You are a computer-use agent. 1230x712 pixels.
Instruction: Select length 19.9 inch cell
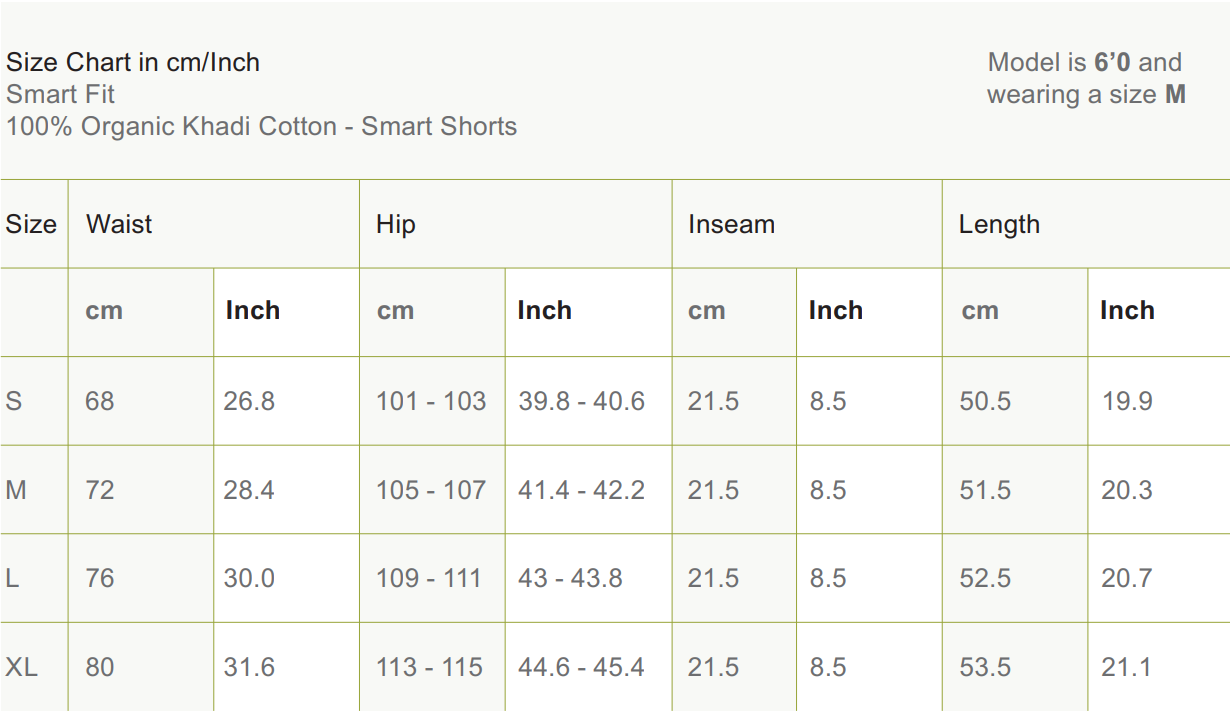[x=1127, y=401]
